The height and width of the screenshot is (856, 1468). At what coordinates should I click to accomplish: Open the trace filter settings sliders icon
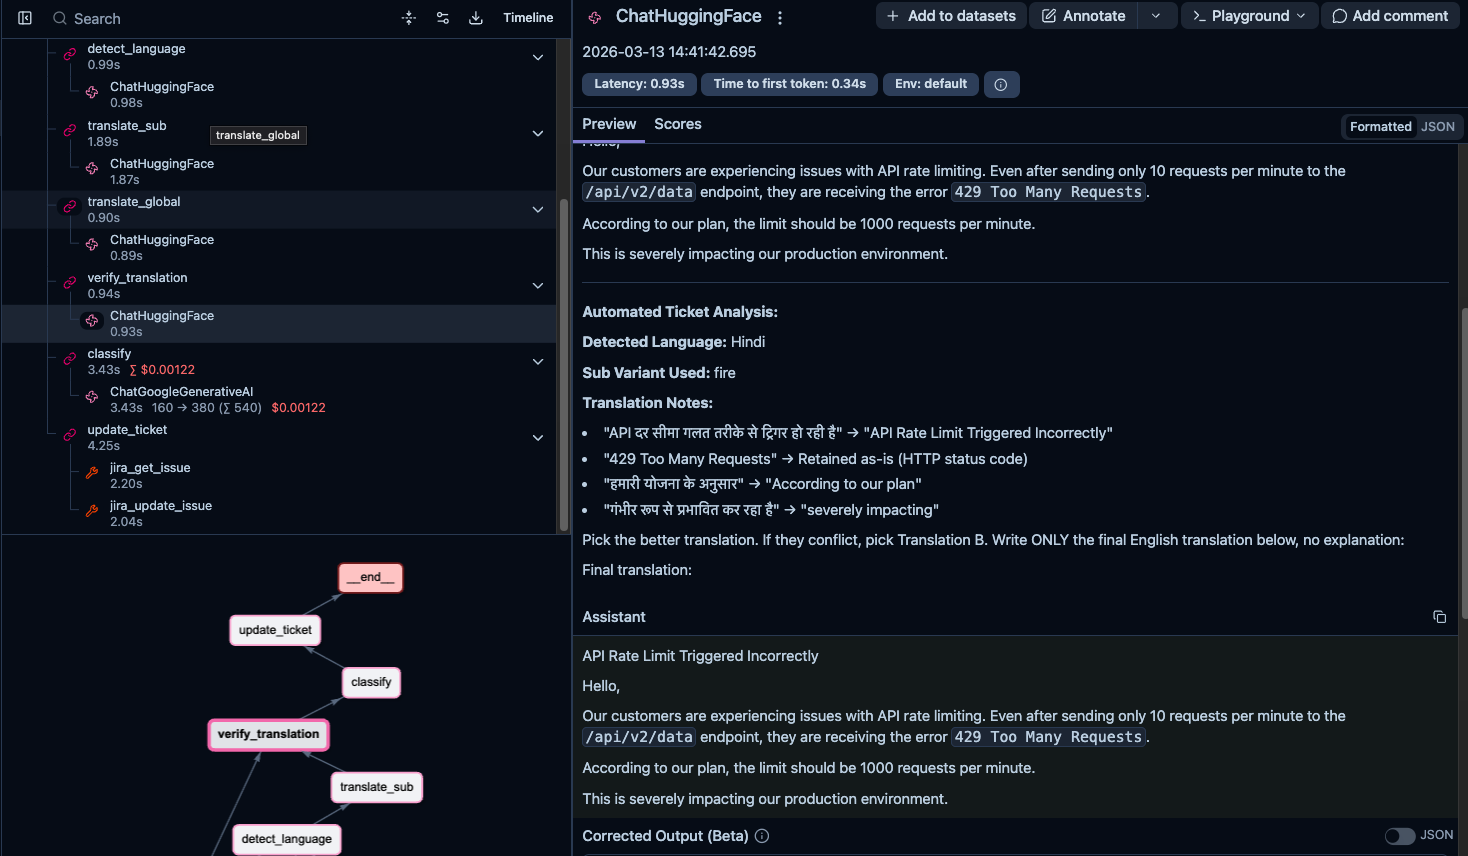[442, 17]
